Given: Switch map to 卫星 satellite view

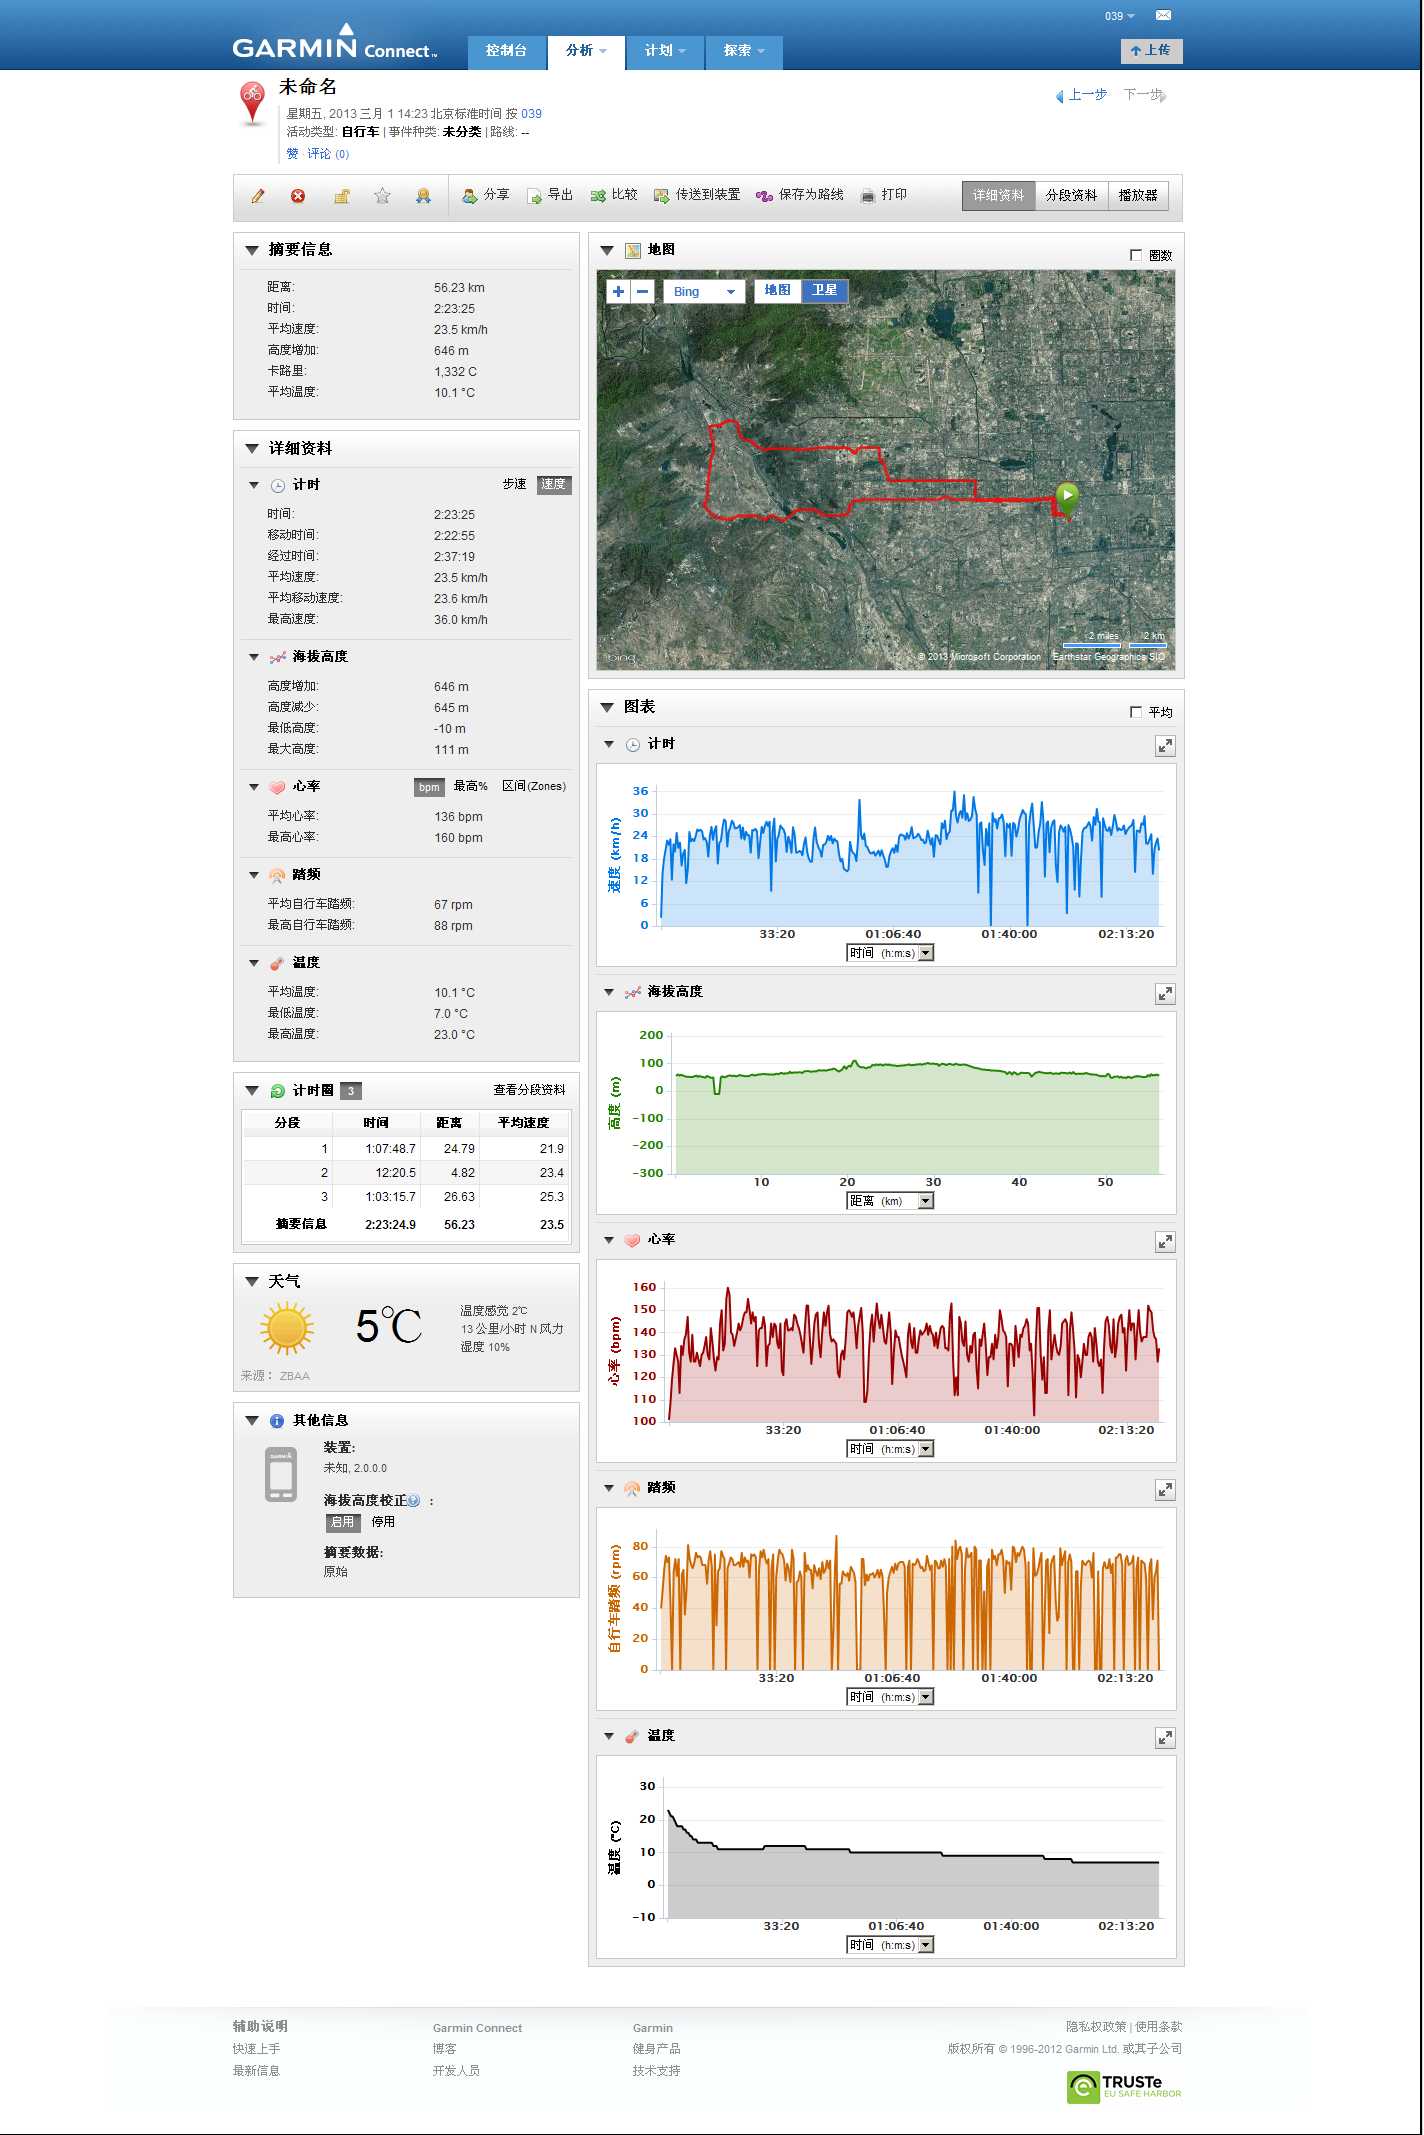Looking at the screenshot, I should tap(825, 290).
